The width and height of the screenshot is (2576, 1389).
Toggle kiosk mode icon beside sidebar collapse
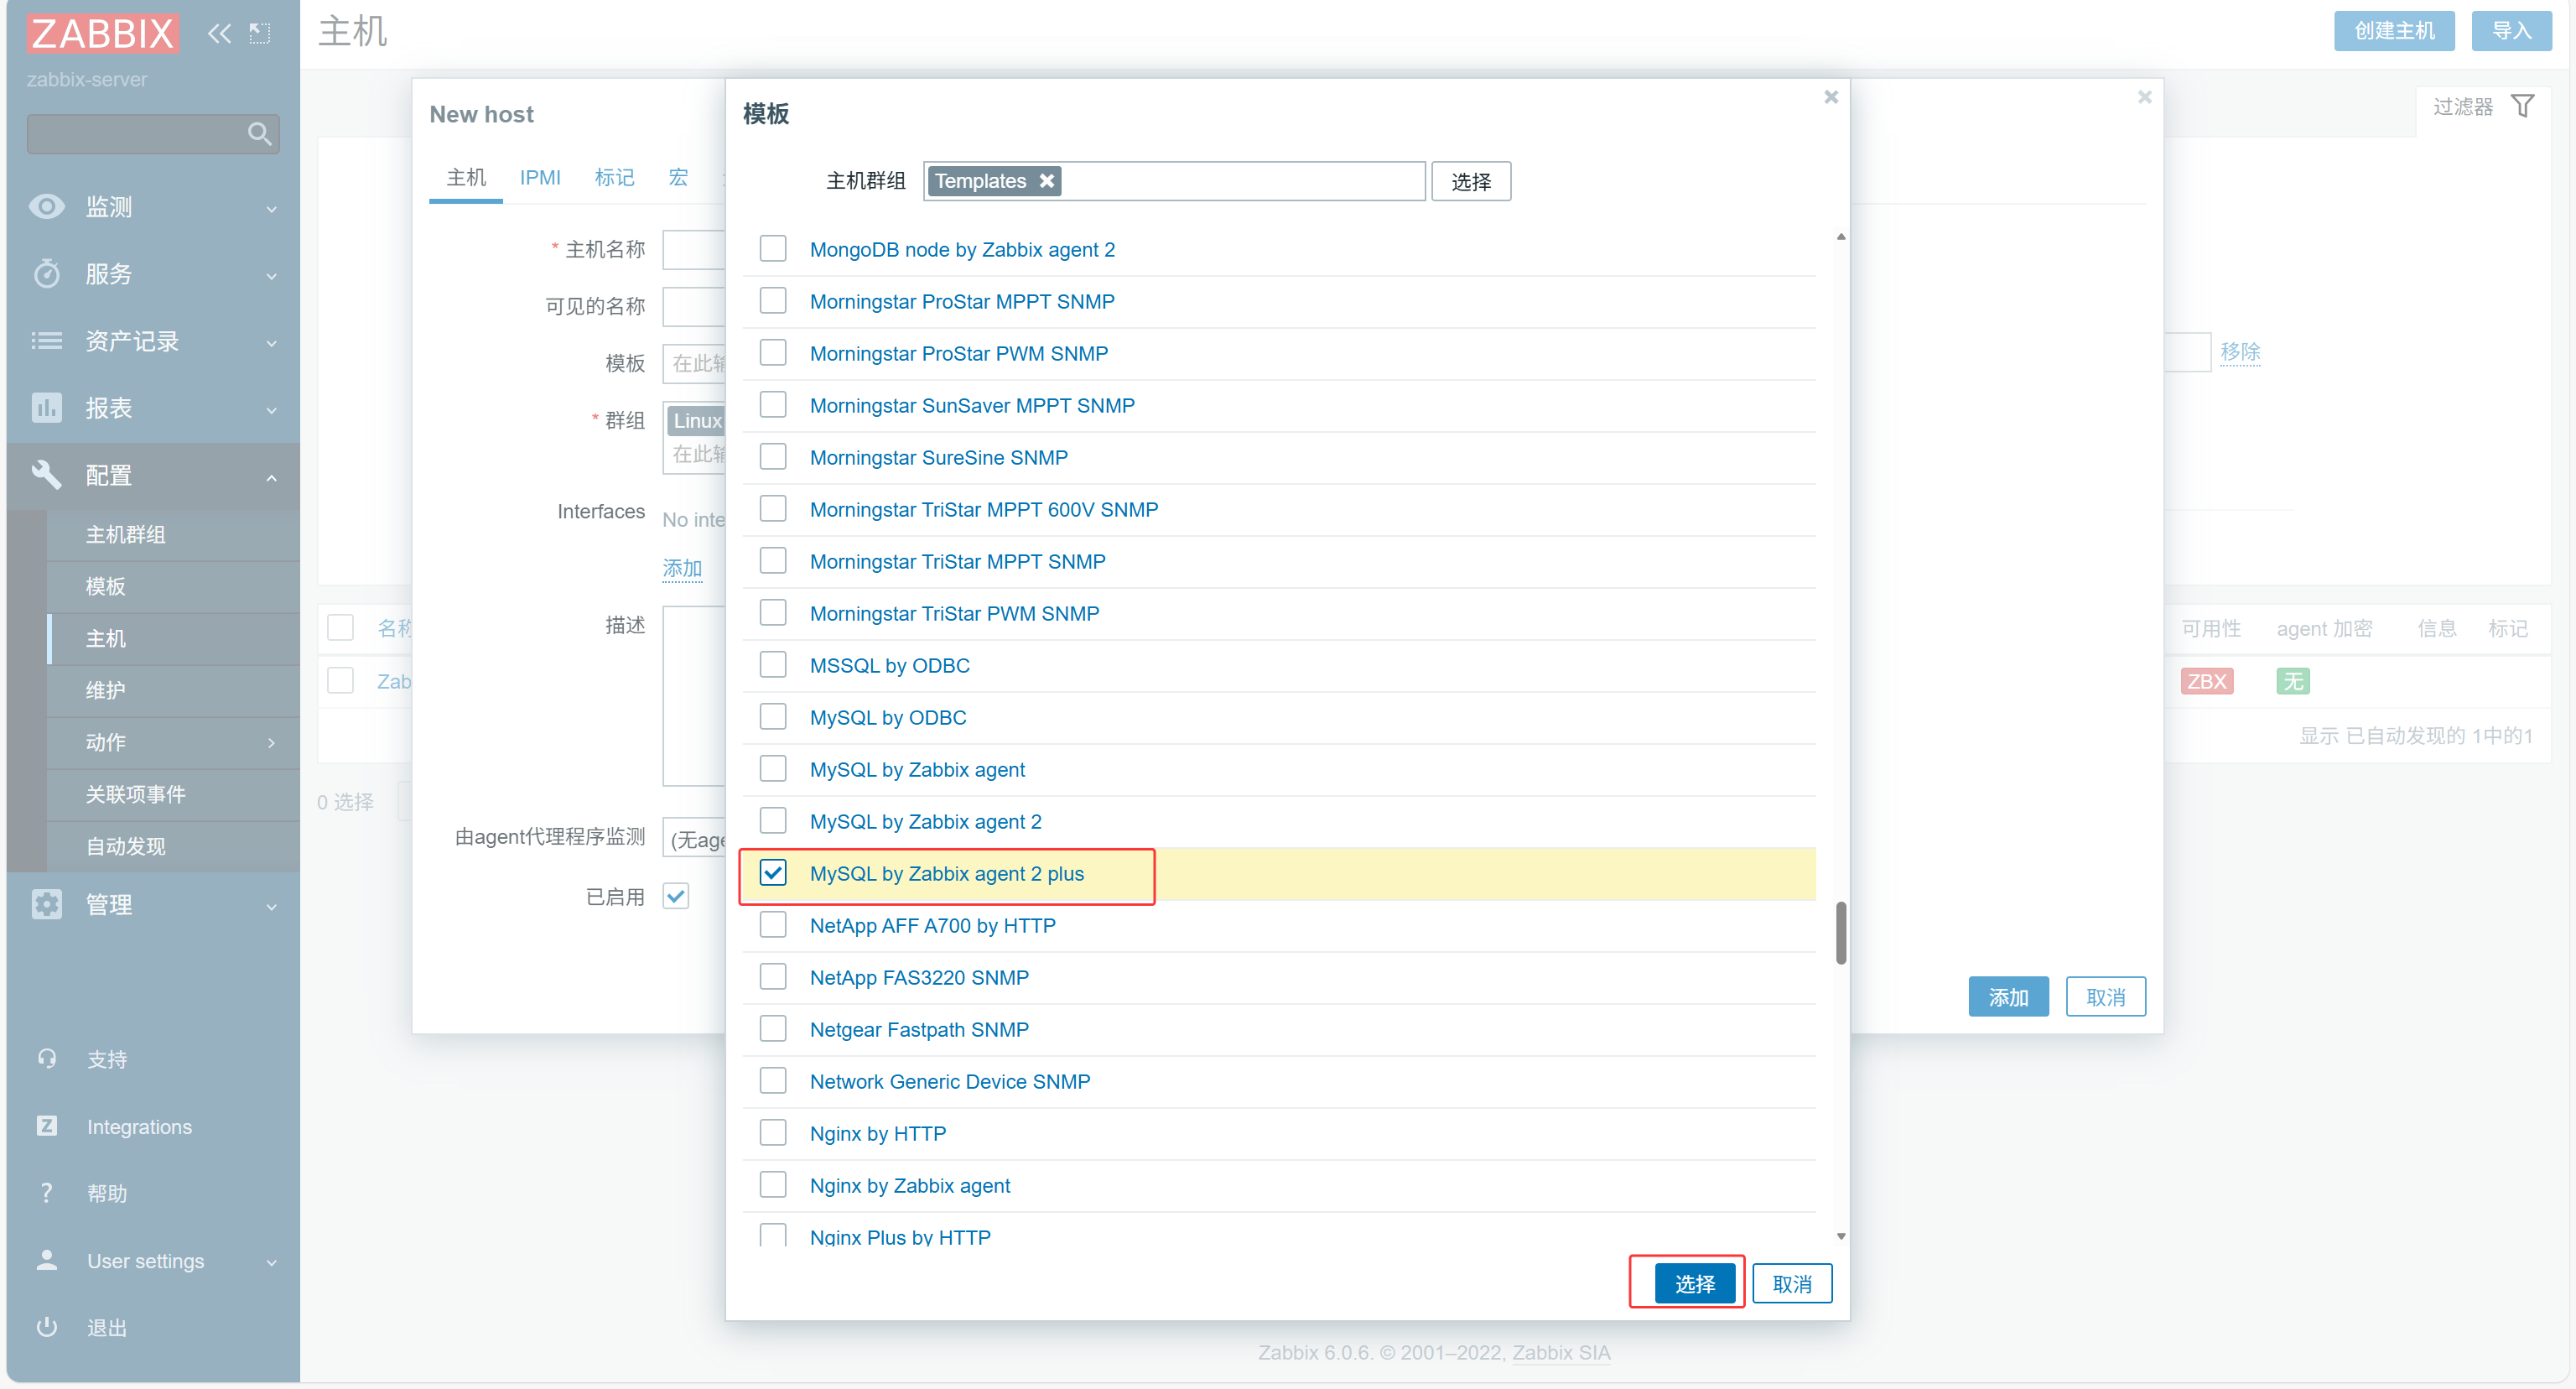pos(260,33)
